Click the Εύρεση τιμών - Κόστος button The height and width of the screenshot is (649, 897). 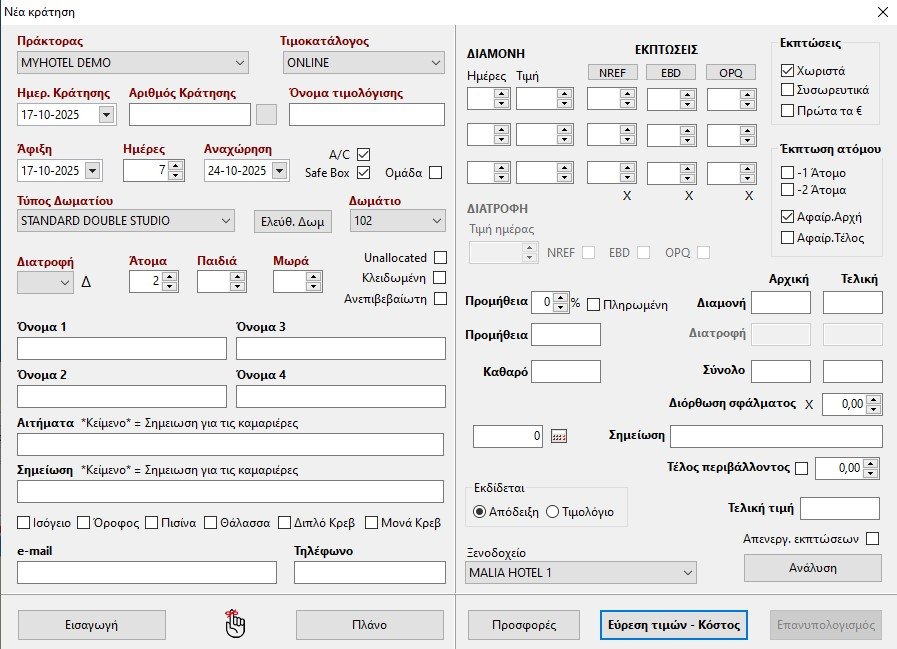673,624
